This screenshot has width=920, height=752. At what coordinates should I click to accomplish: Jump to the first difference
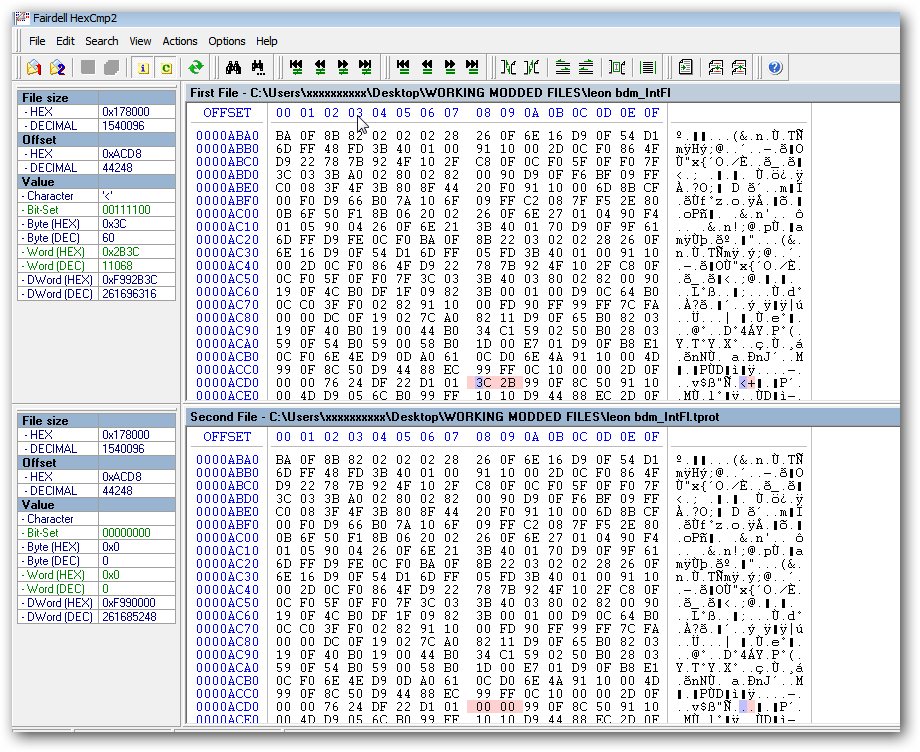(x=295, y=67)
